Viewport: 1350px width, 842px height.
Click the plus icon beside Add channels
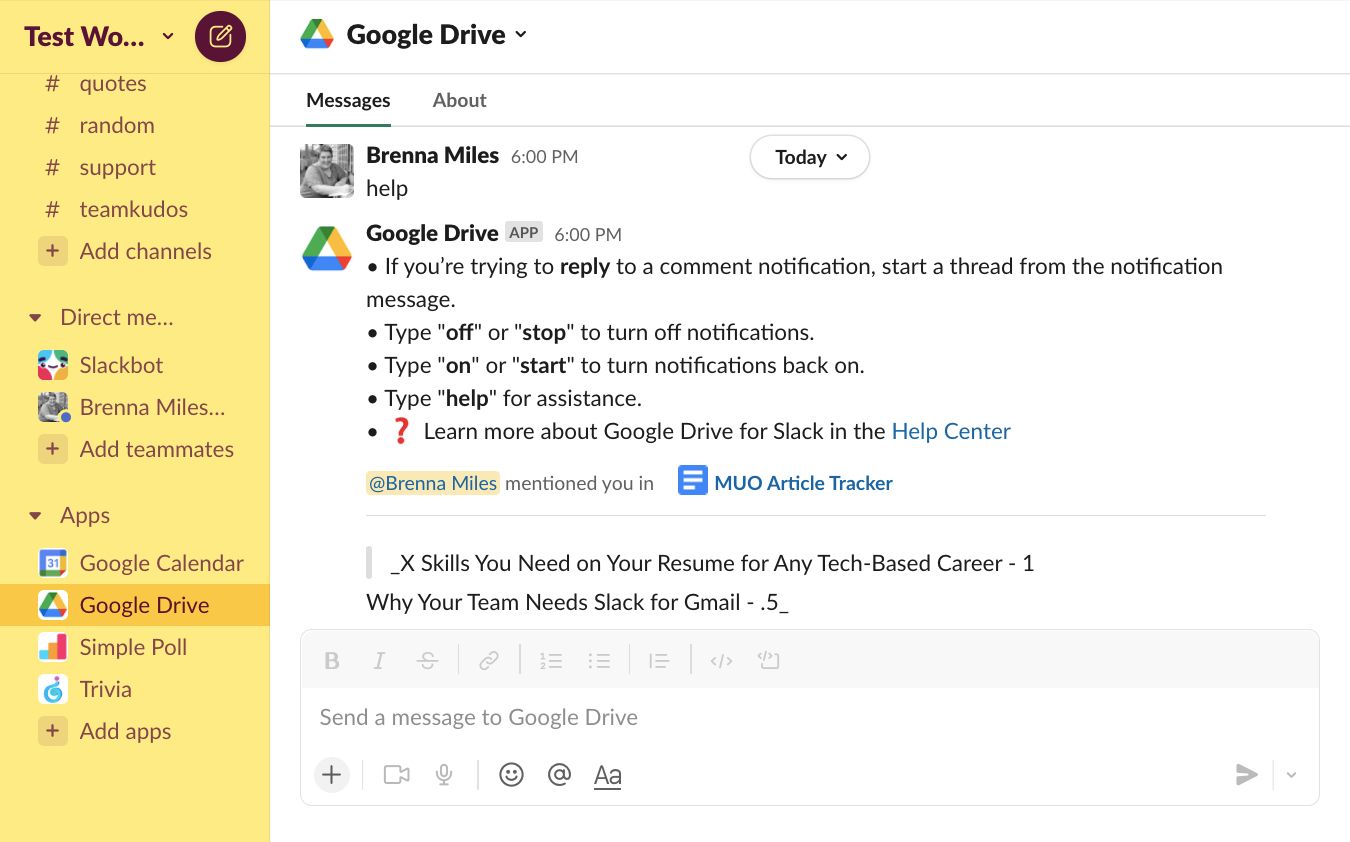53,252
